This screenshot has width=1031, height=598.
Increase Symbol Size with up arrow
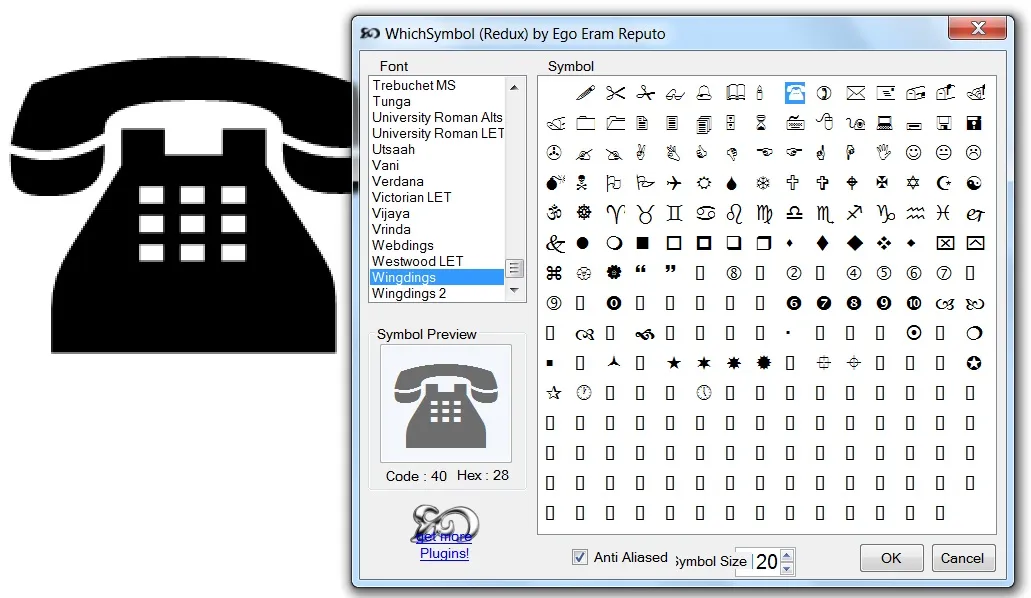coord(787,556)
